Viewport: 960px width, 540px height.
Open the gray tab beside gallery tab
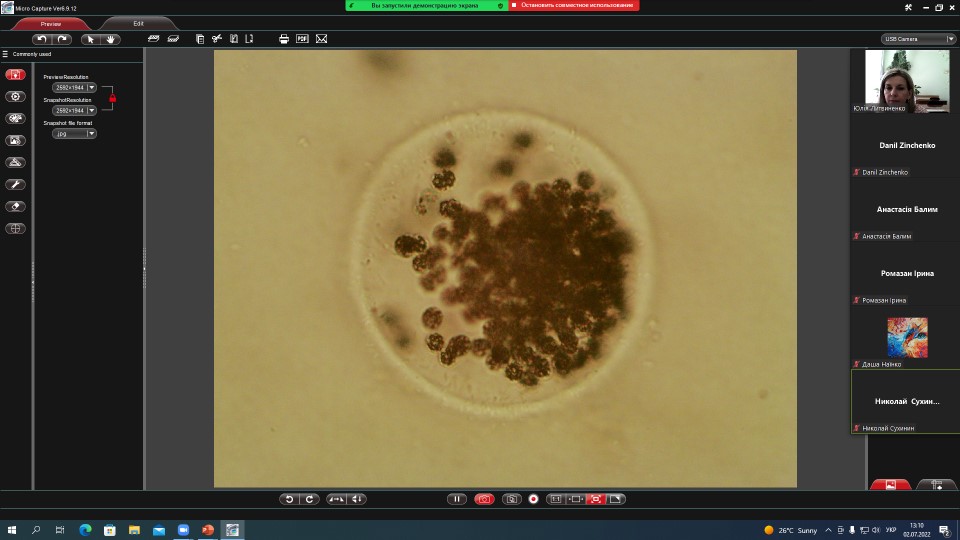(x=936, y=484)
